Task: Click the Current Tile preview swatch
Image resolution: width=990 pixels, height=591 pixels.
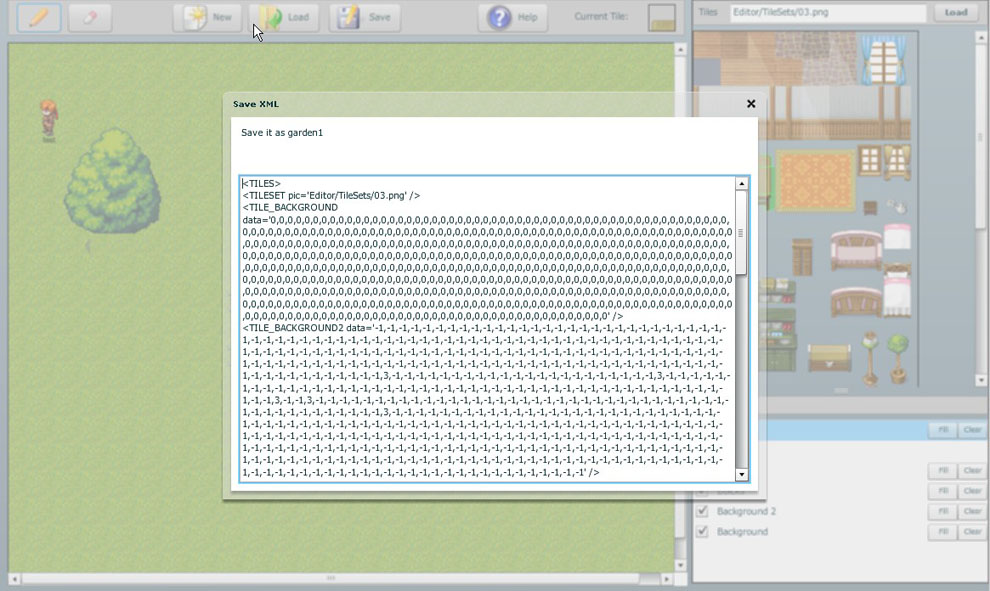Action: pyautogui.click(x=661, y=18)
